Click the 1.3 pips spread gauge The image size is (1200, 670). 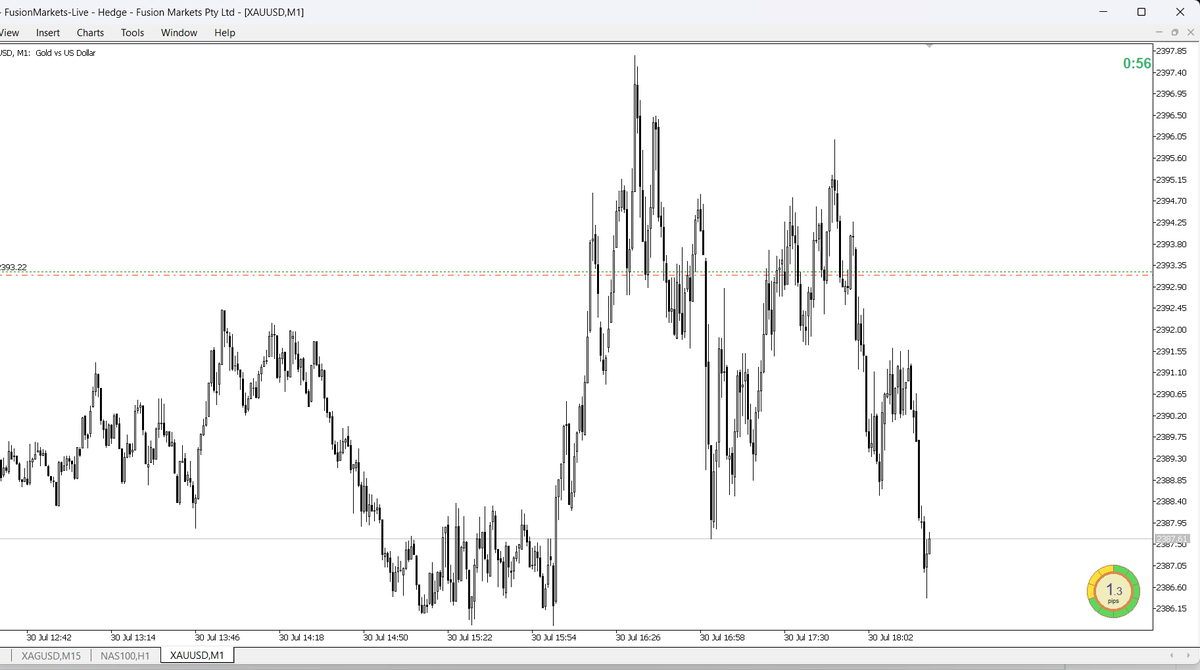1113,592
